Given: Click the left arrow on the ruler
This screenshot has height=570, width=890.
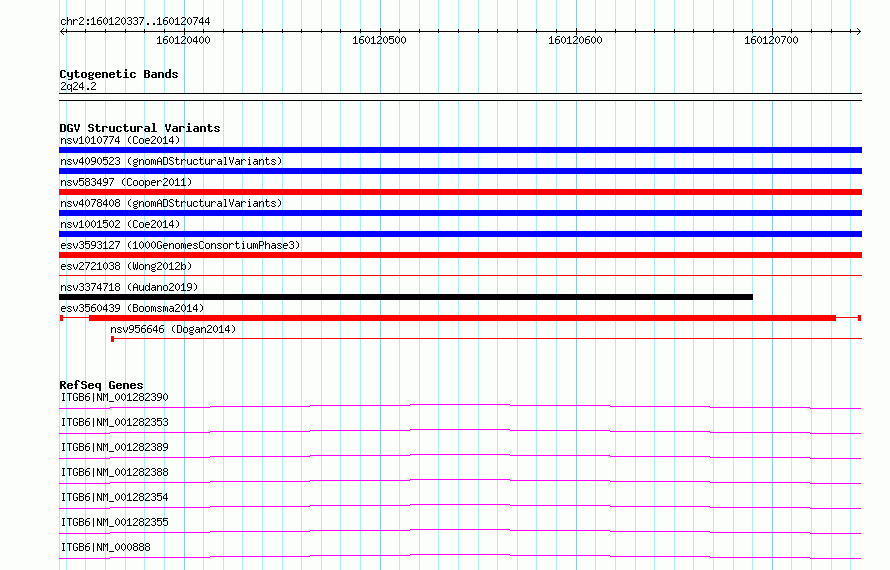Looking at the screenshot, I should point(63,32).
